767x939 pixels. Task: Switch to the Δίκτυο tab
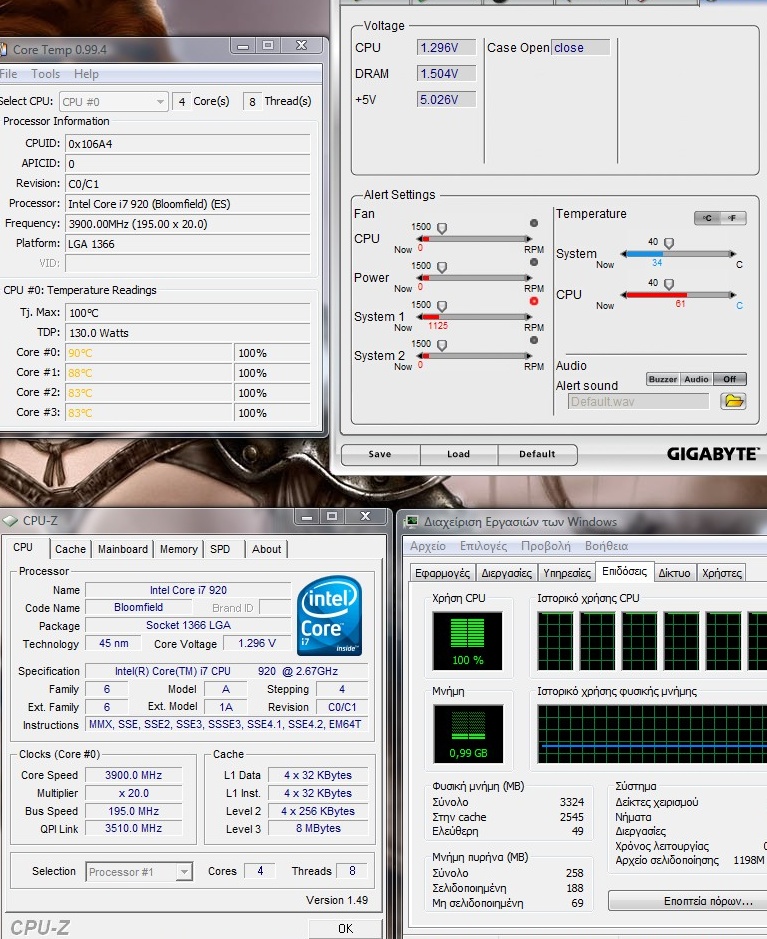click(674, 573)
